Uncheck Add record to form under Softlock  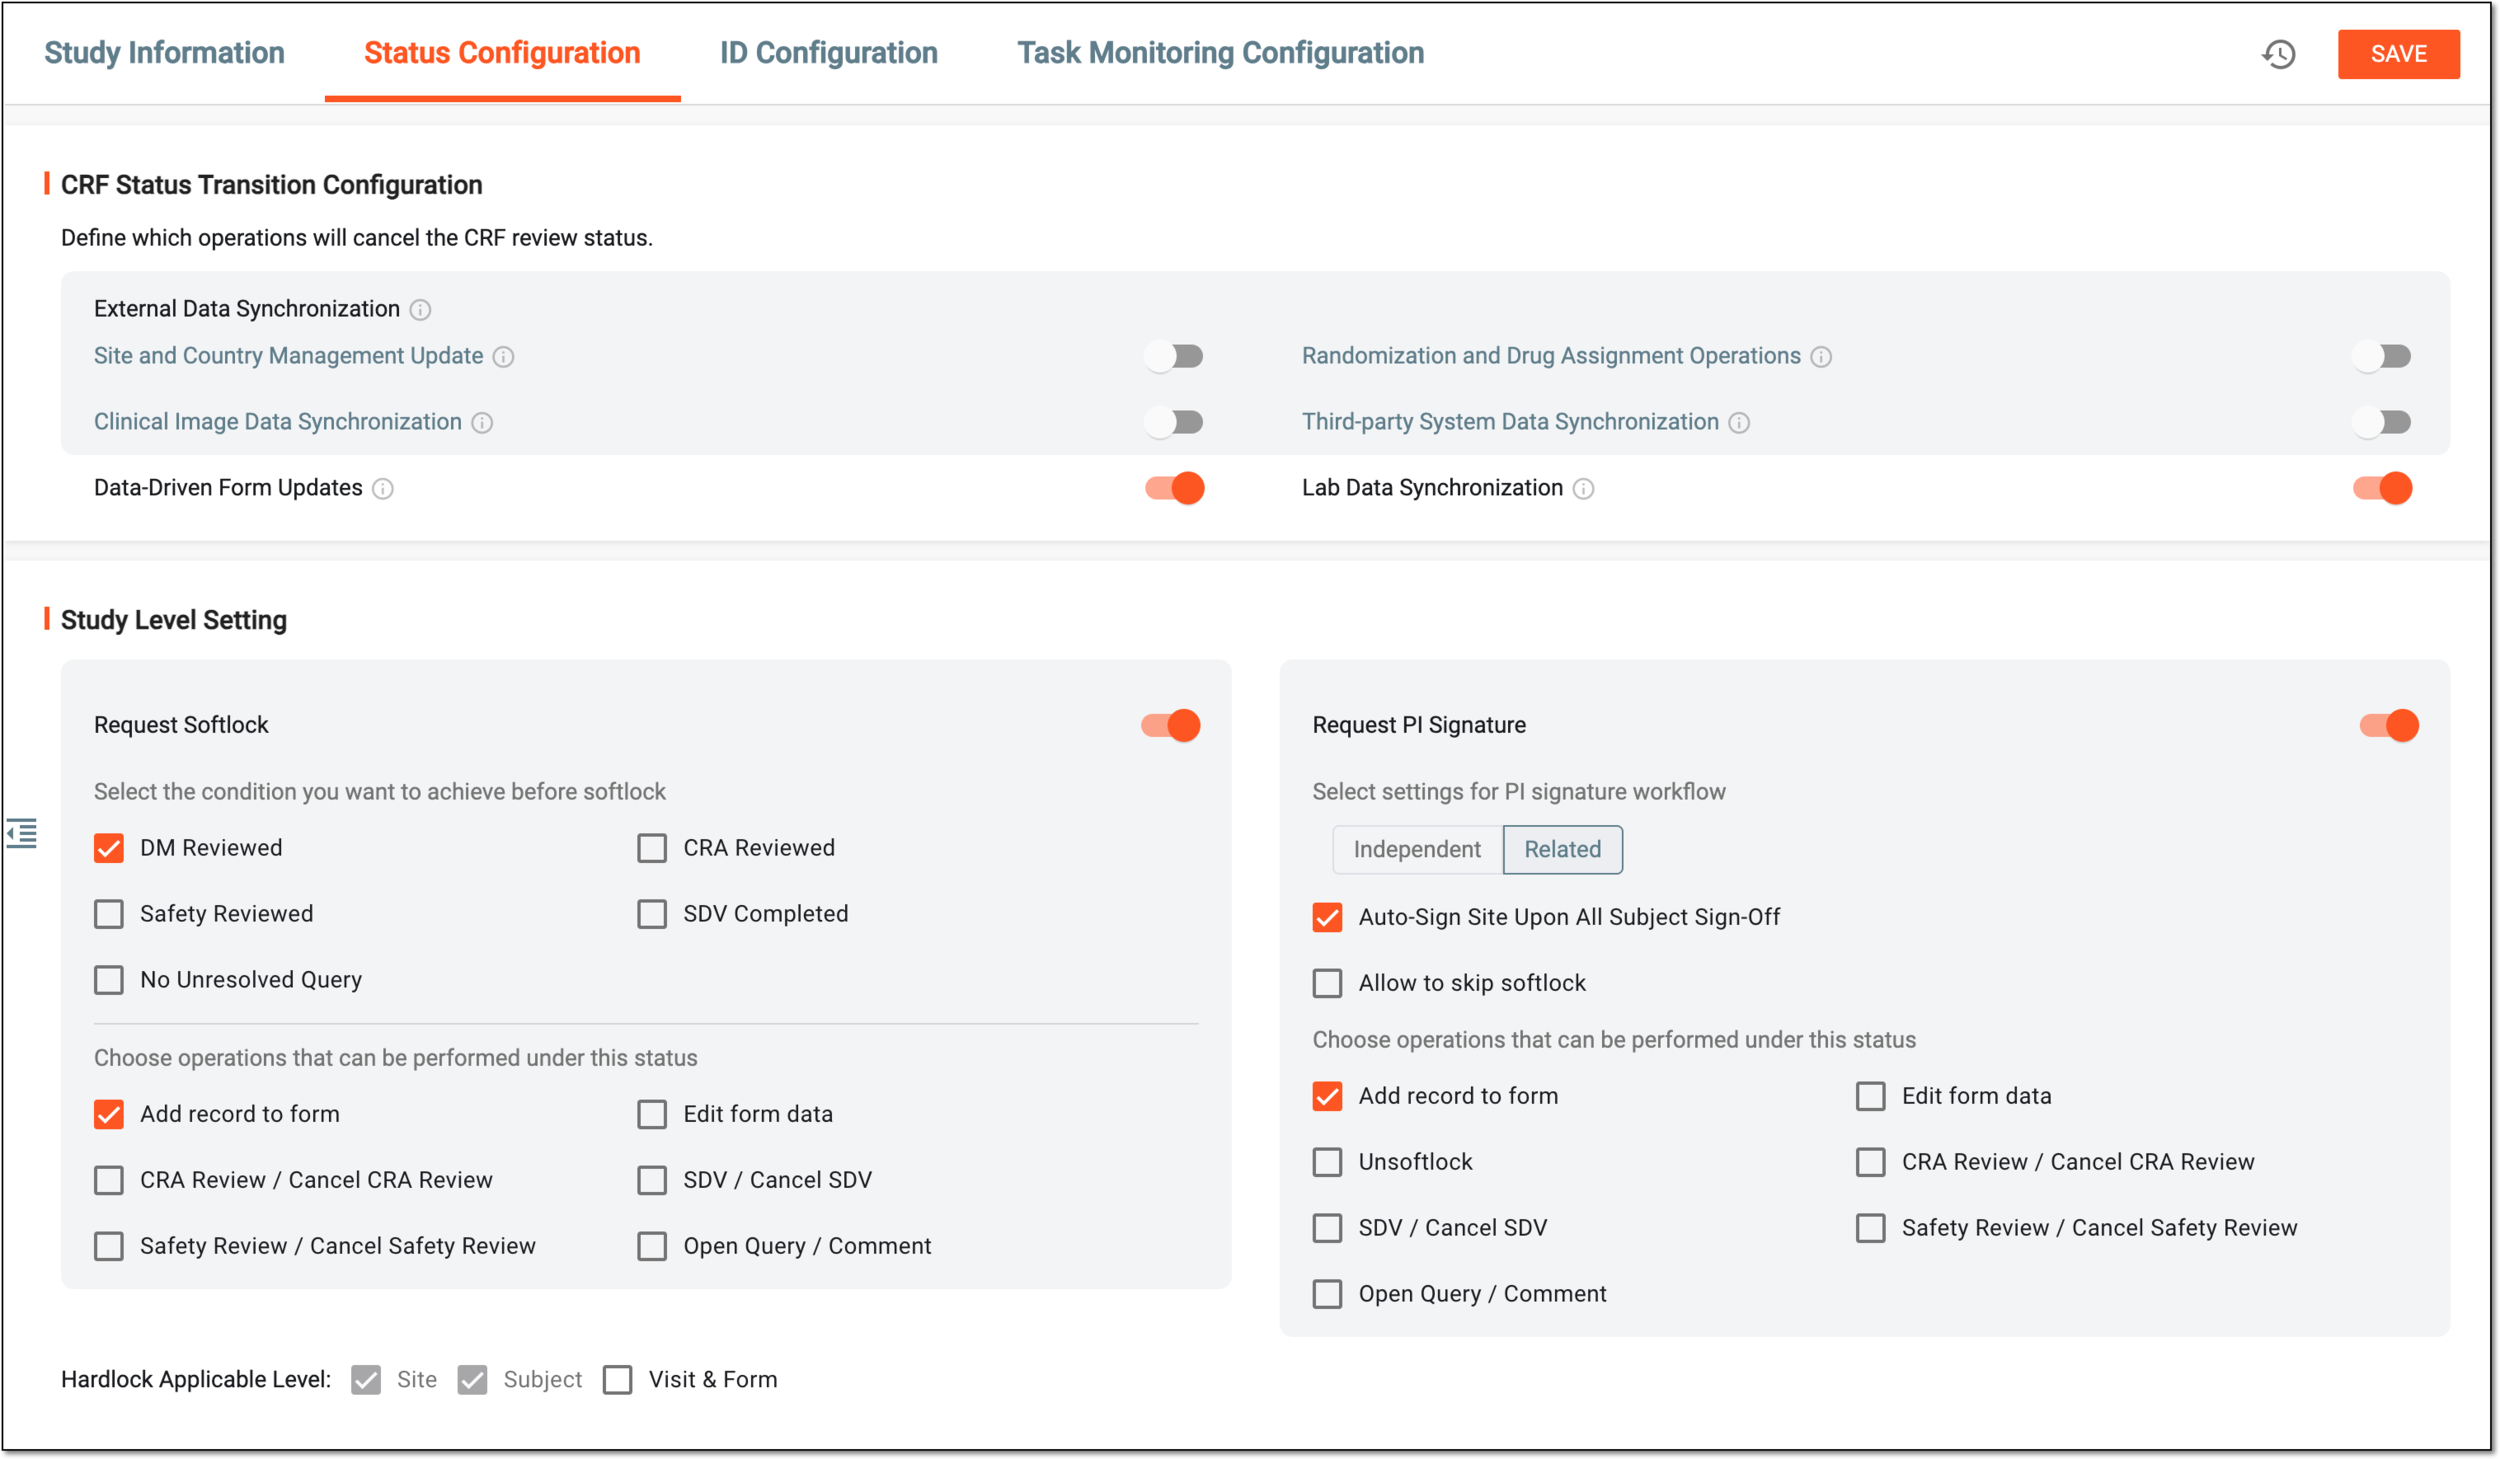(x=109, y=1114)
